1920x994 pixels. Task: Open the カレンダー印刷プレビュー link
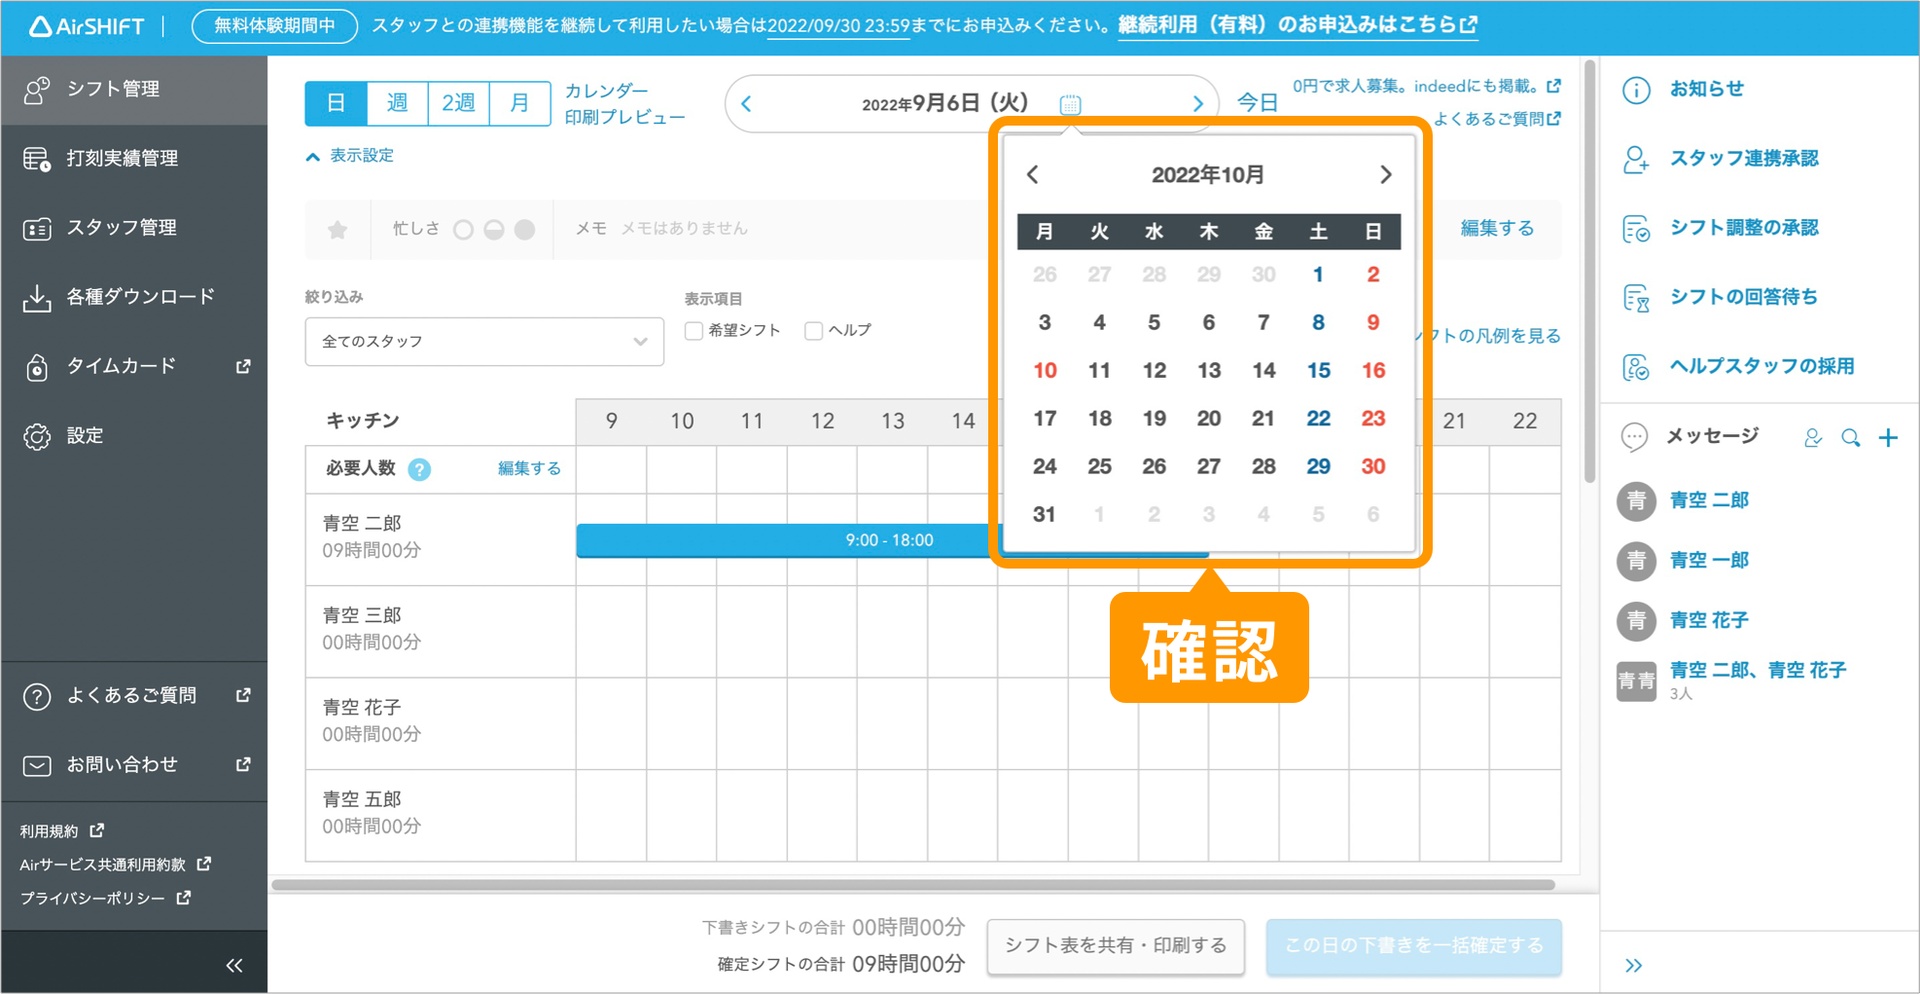click(624, 104)
